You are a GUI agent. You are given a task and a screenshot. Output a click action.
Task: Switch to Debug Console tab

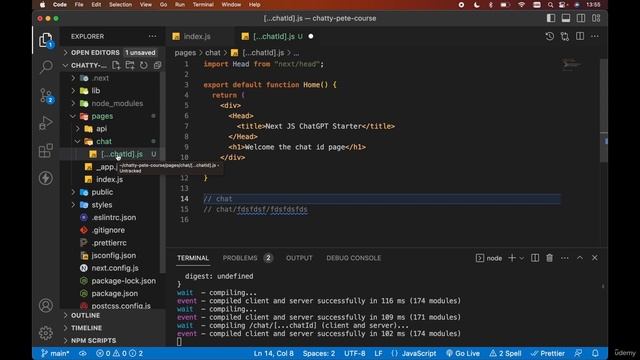pos(353,258)
